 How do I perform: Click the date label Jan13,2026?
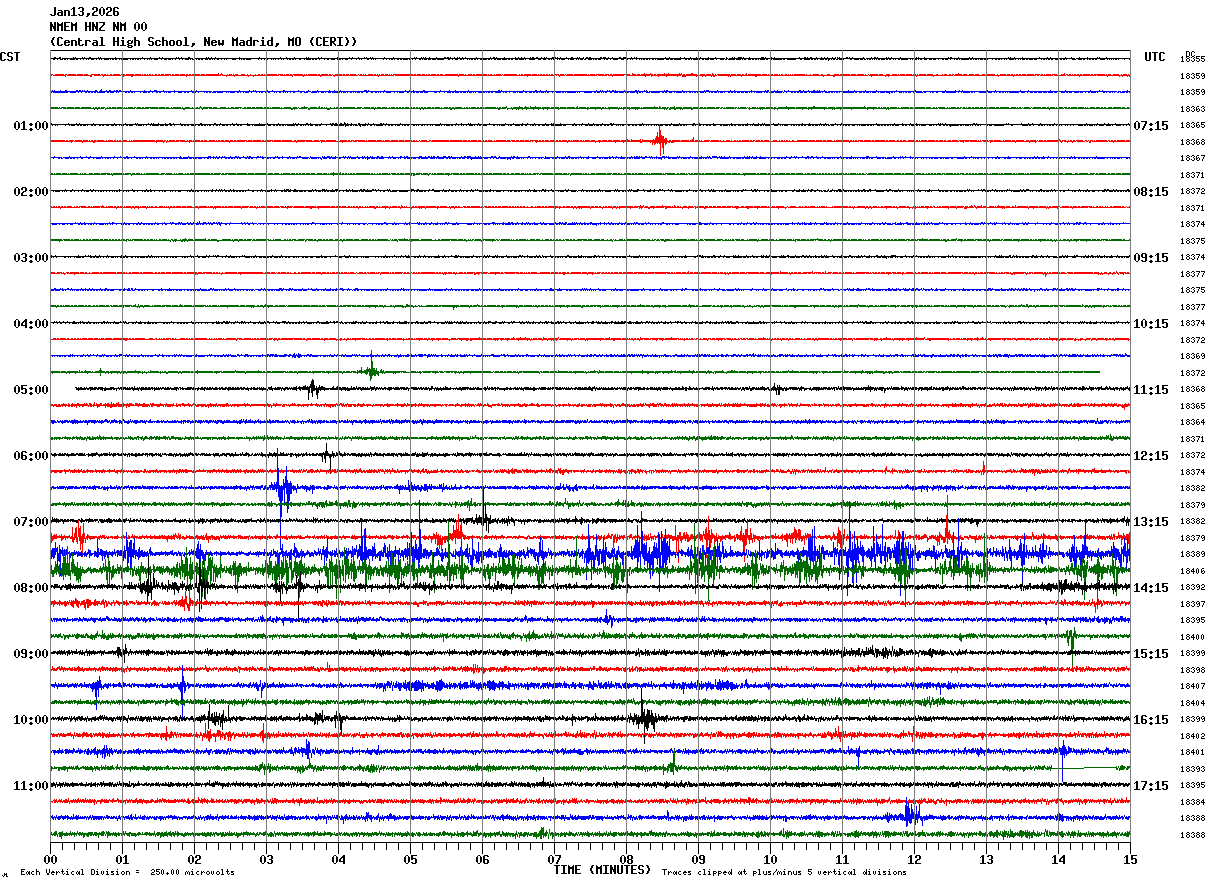[x=84, y=12]
